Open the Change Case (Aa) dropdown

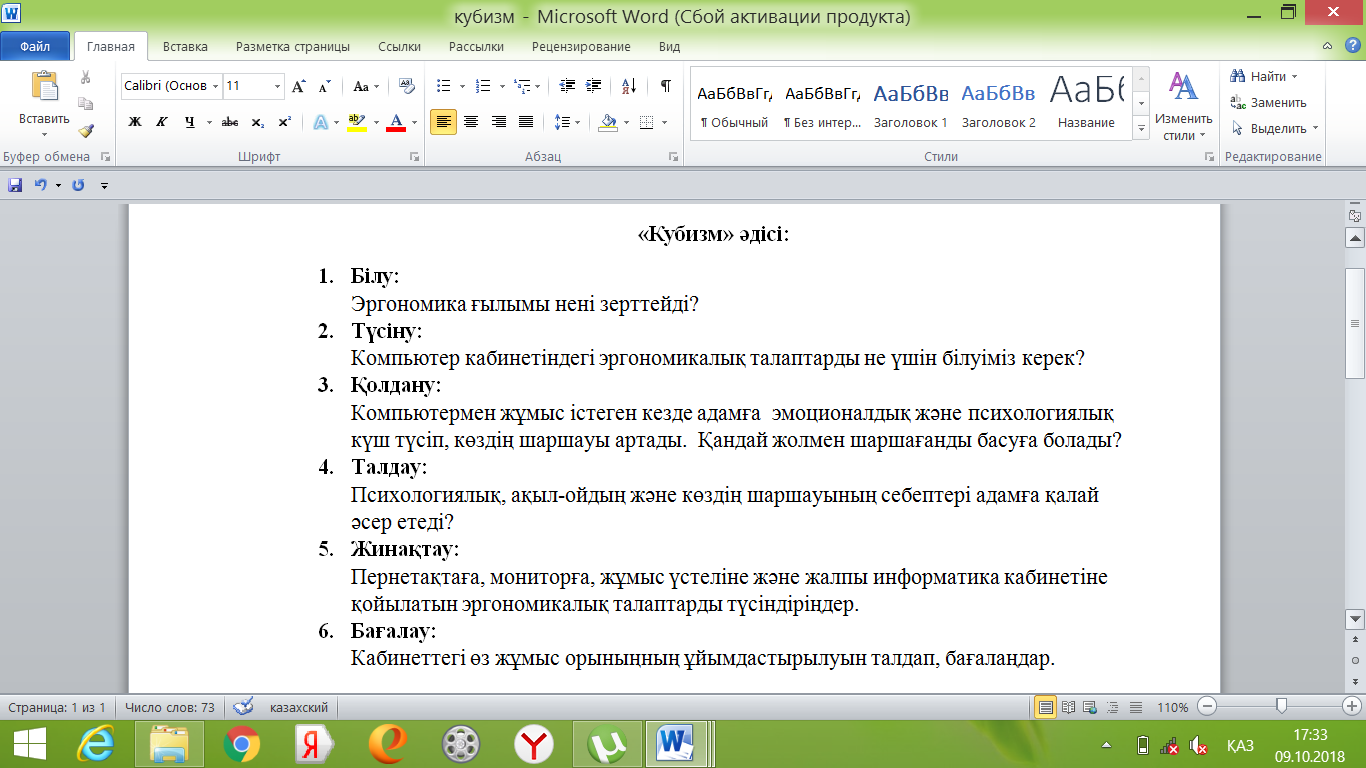click(x=365, y=87)
